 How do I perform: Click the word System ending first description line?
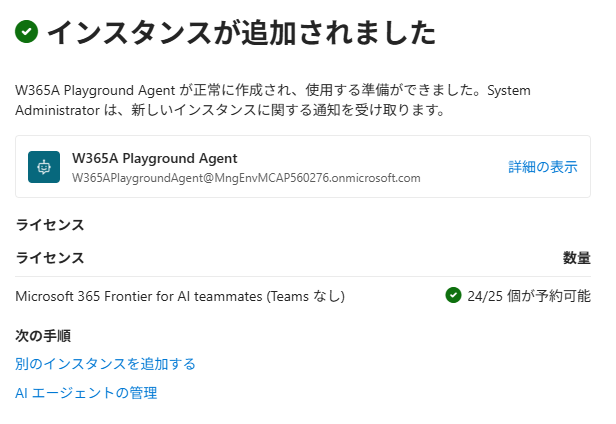click(509, 90)
